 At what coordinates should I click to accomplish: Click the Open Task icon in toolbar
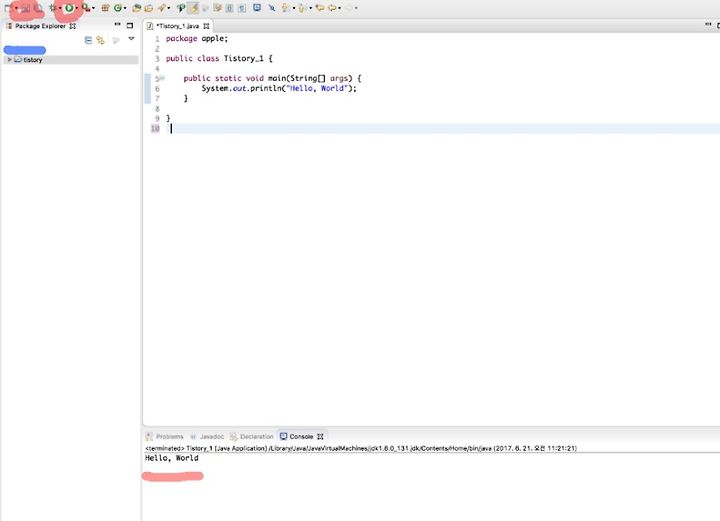[148, 8]
